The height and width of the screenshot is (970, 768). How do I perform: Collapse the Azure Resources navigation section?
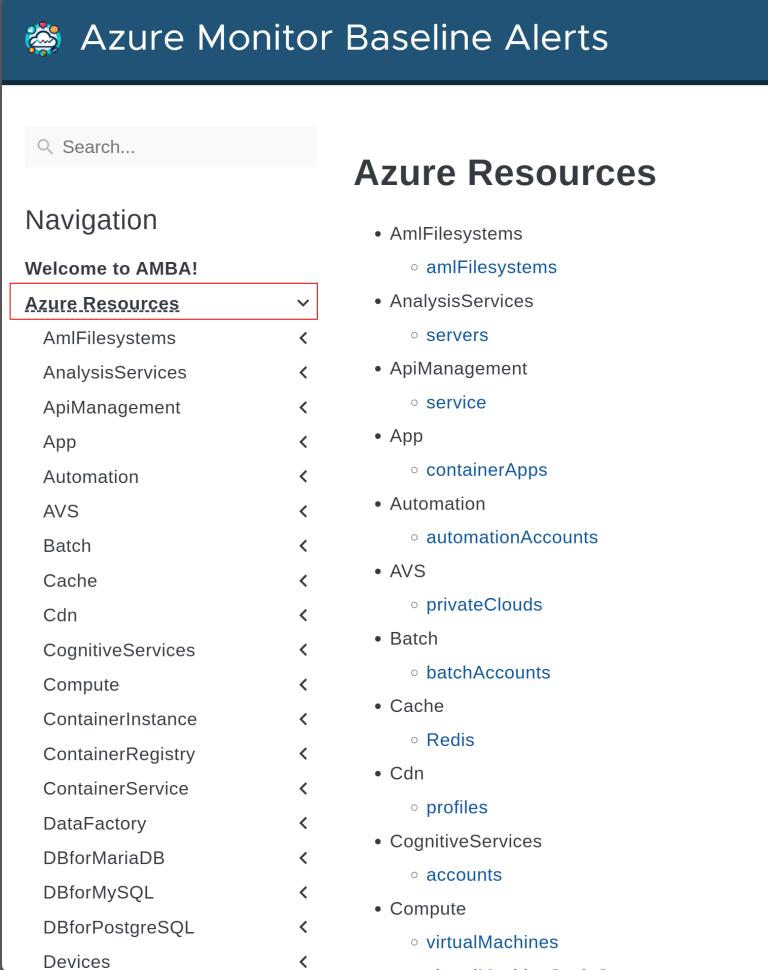pyautogui.click(x=303, y=302)
